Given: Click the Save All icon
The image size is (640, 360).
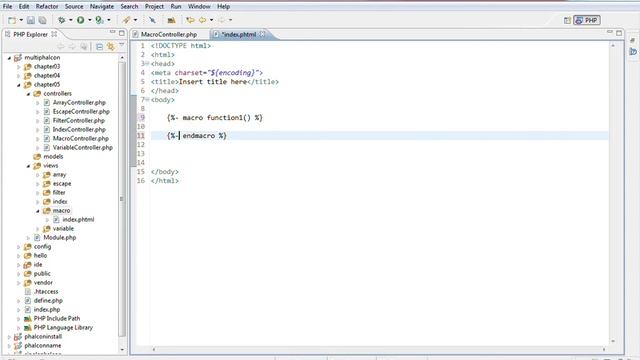Looking at the screenshot, I should (x=42, y=20).
